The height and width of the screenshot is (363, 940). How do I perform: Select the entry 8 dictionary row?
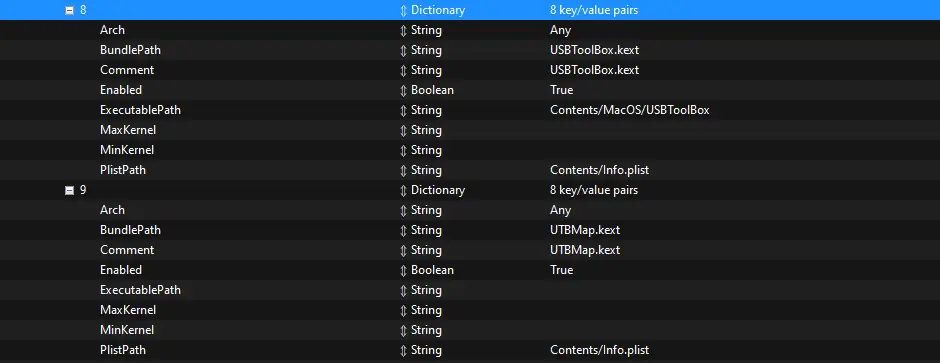(470, 10)
